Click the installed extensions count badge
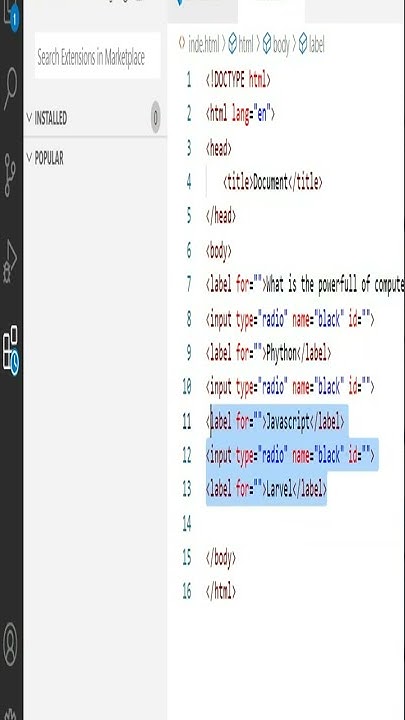This screenshot has width=405, height=720. click(x=156, y=118)
